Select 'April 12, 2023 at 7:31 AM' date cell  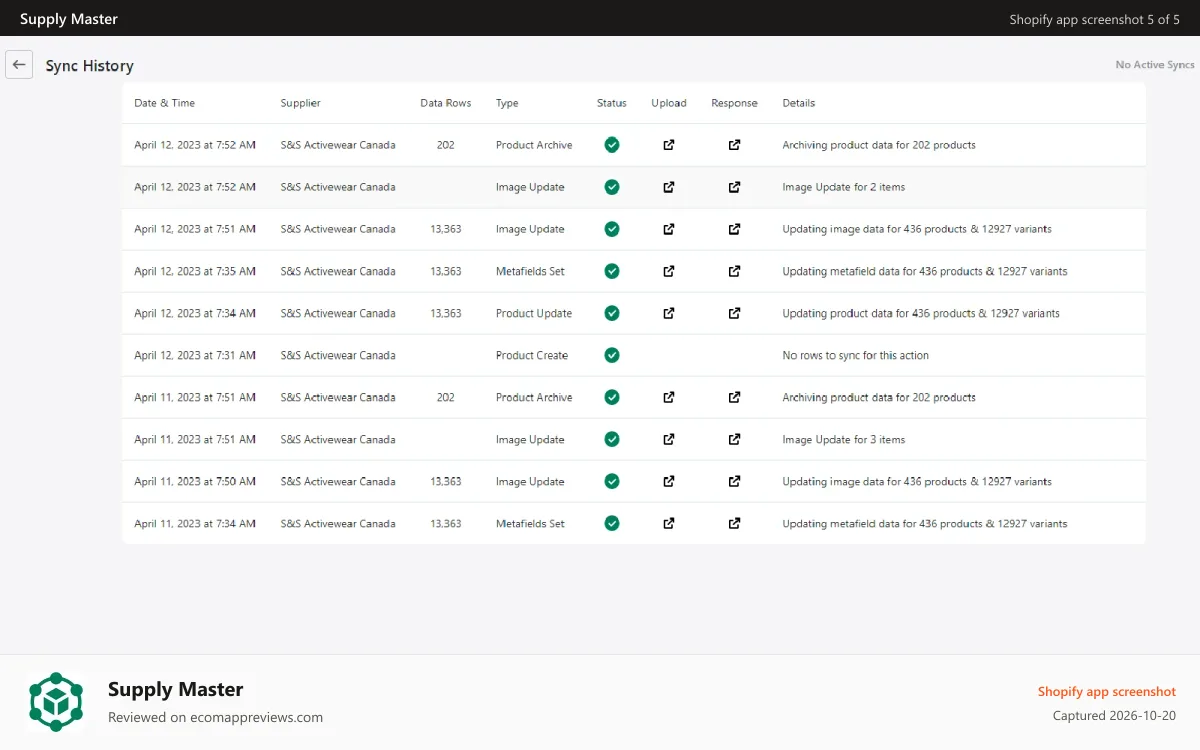pos(195,355)
